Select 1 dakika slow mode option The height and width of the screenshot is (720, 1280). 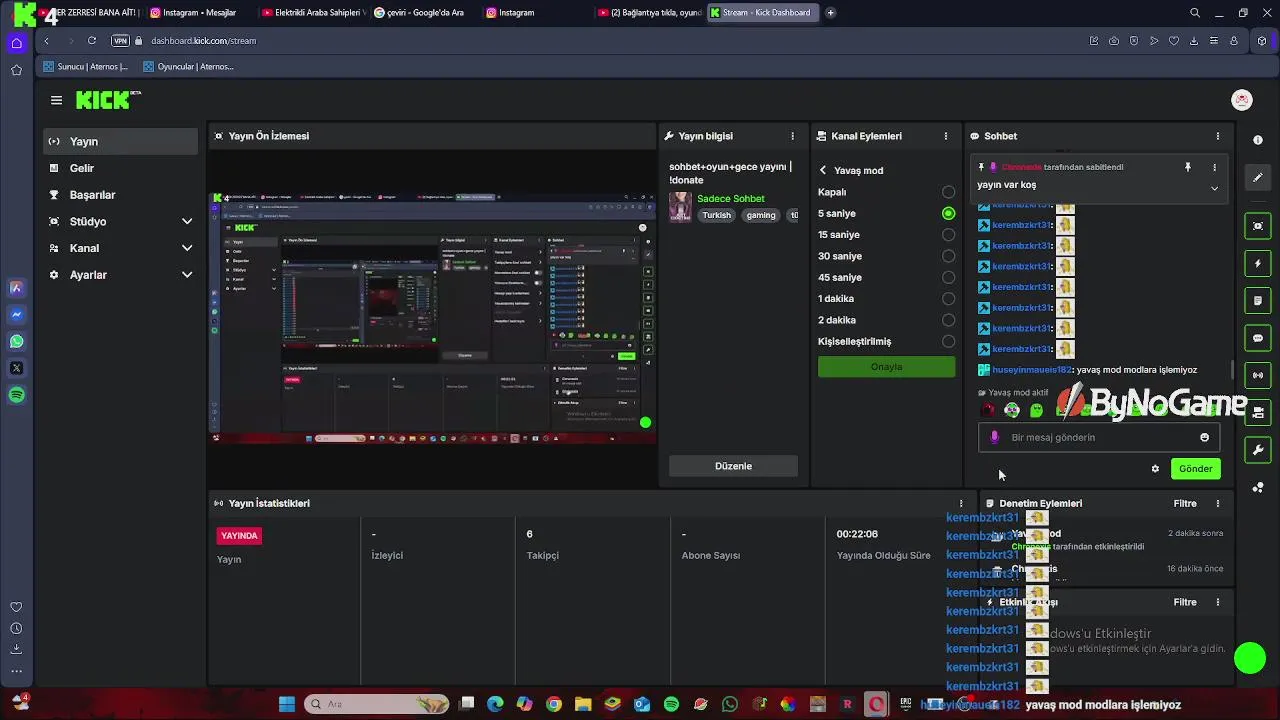(948, 299)
